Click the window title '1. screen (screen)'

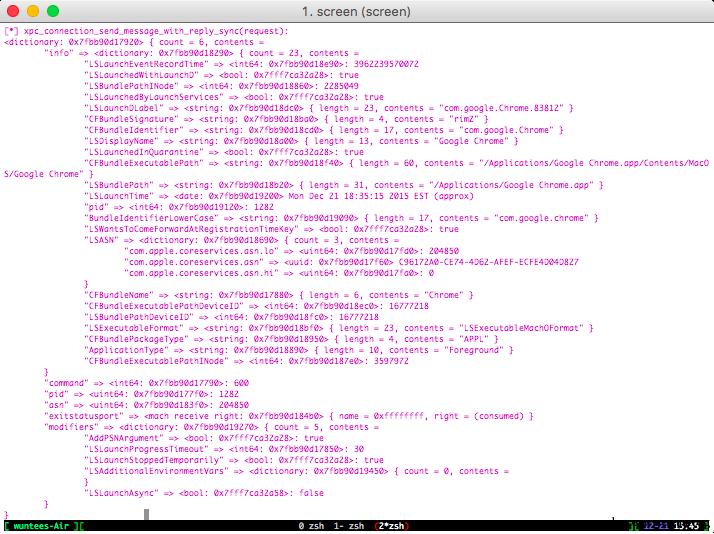[357, 11]
